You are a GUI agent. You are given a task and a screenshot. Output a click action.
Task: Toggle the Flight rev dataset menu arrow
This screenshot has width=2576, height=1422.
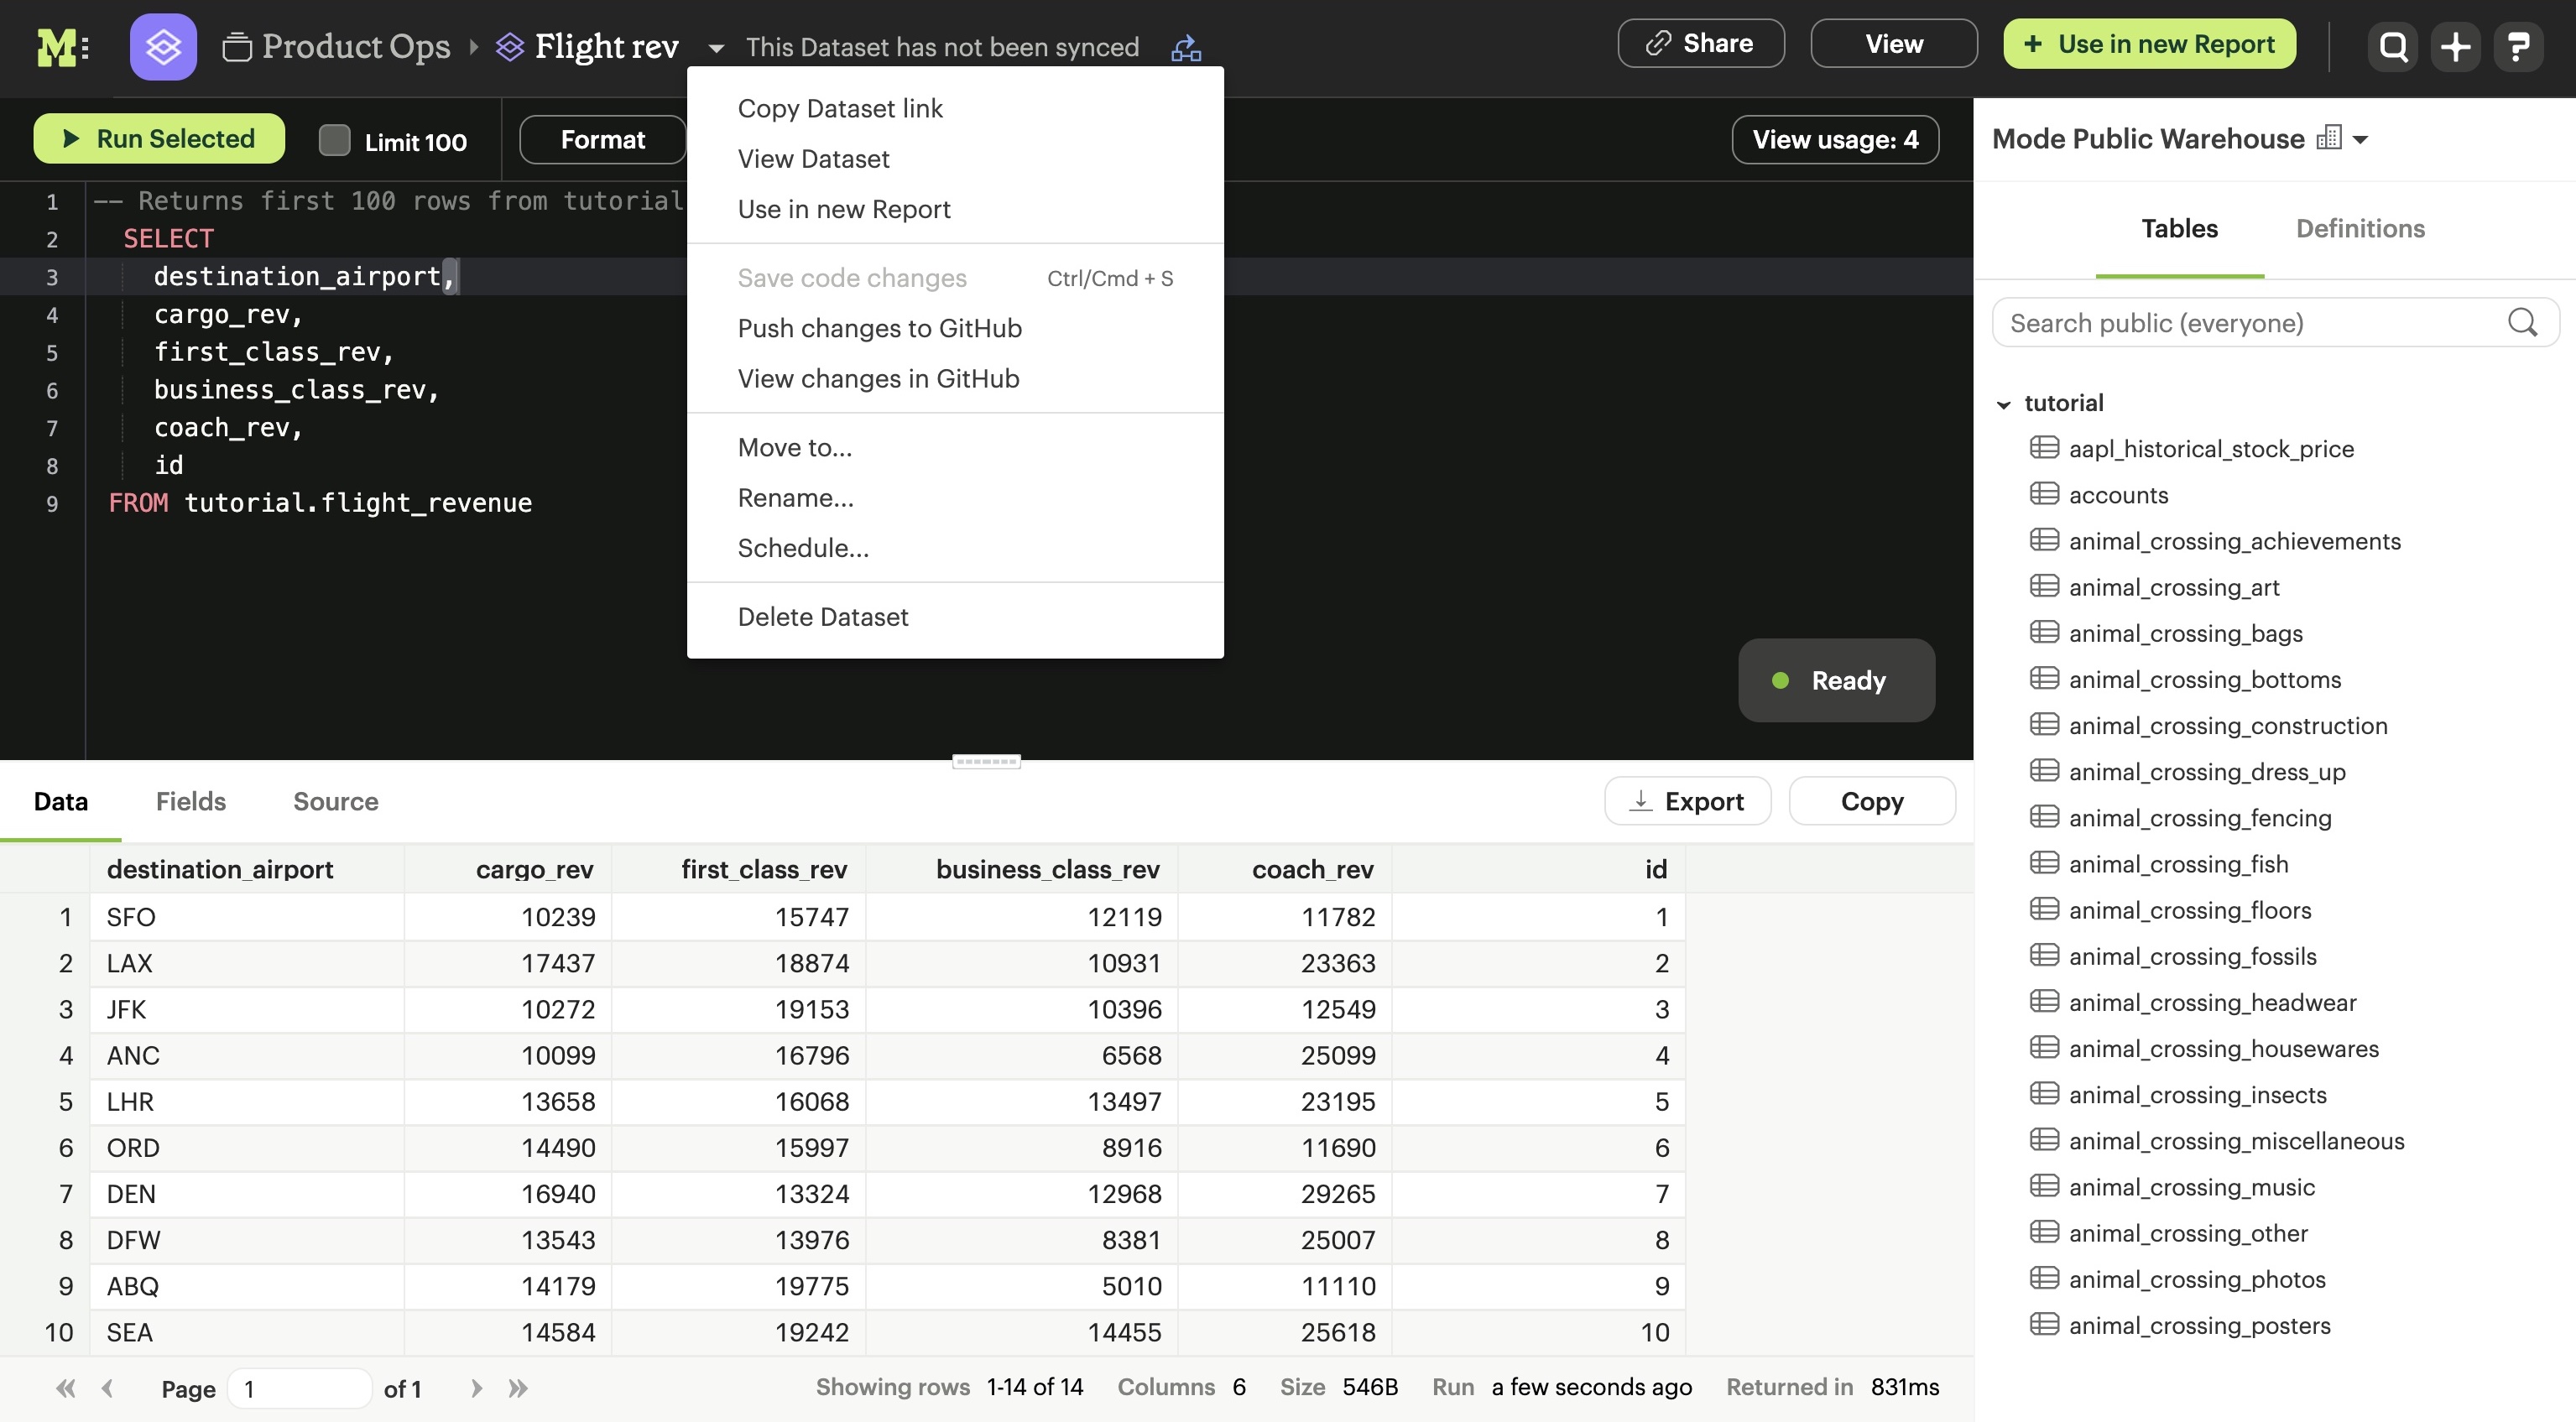tap(716, 48)
